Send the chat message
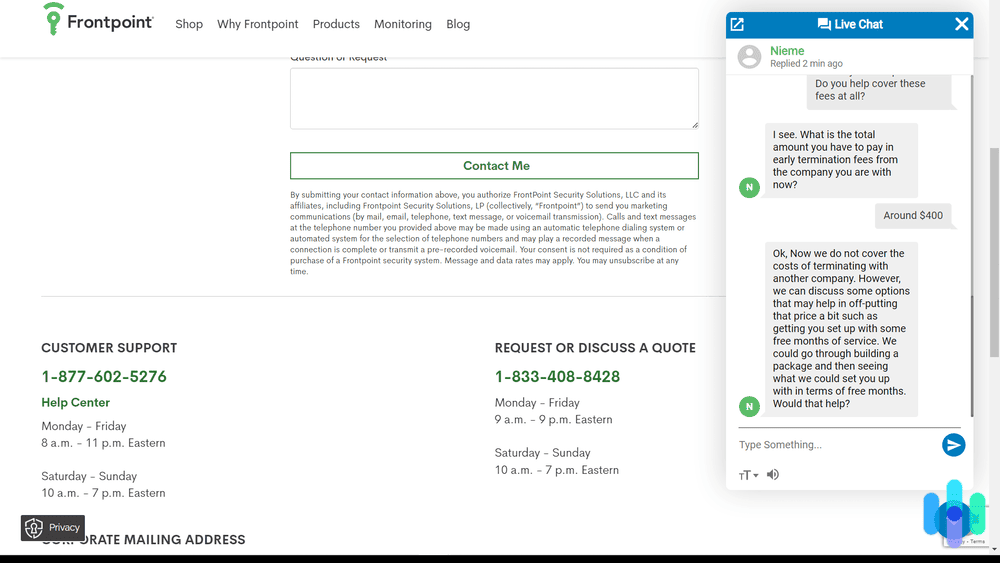Screen dimensions: 1000x563 [953, 445]
